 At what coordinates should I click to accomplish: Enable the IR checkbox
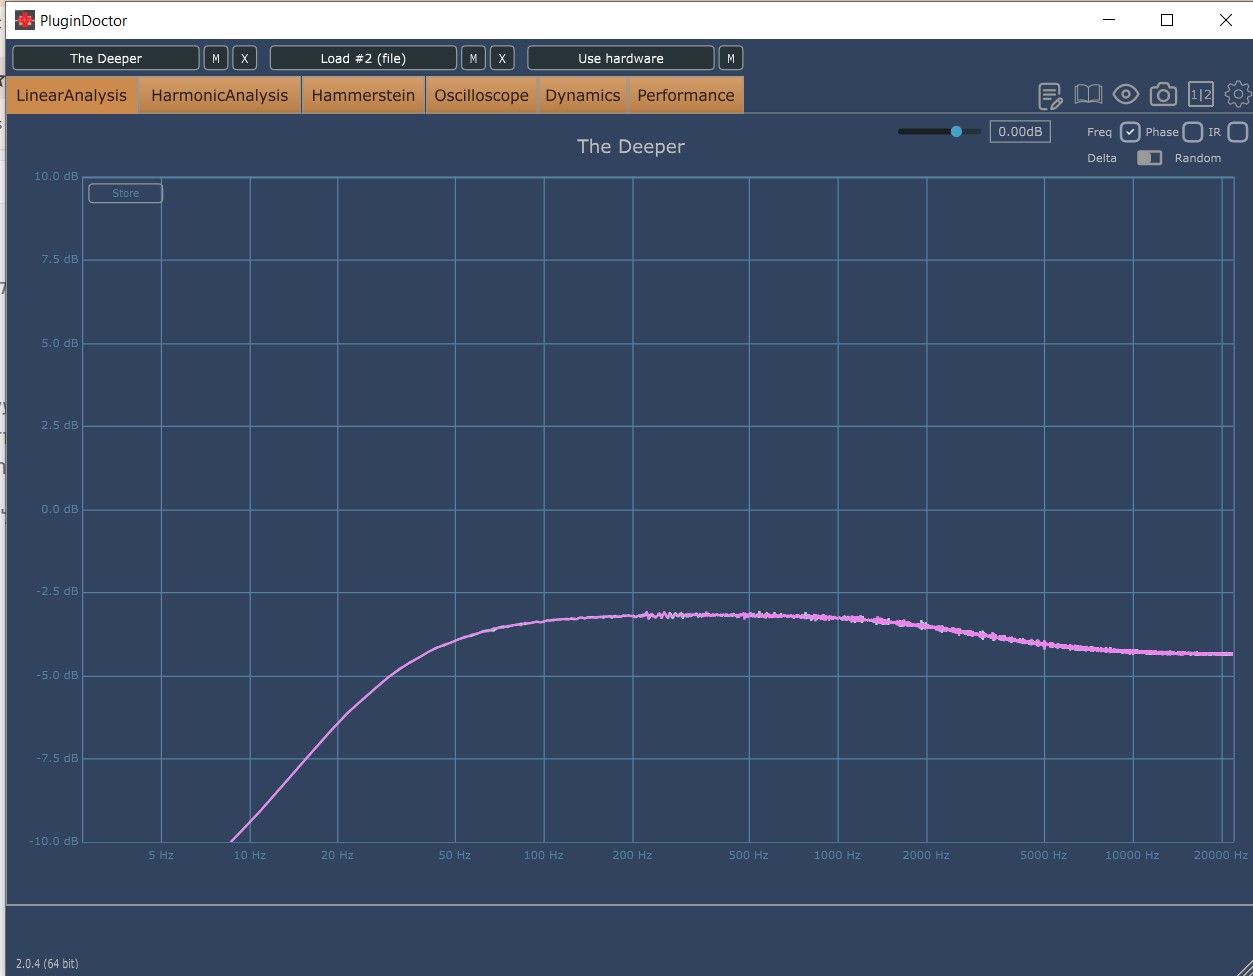point(1238,132)
